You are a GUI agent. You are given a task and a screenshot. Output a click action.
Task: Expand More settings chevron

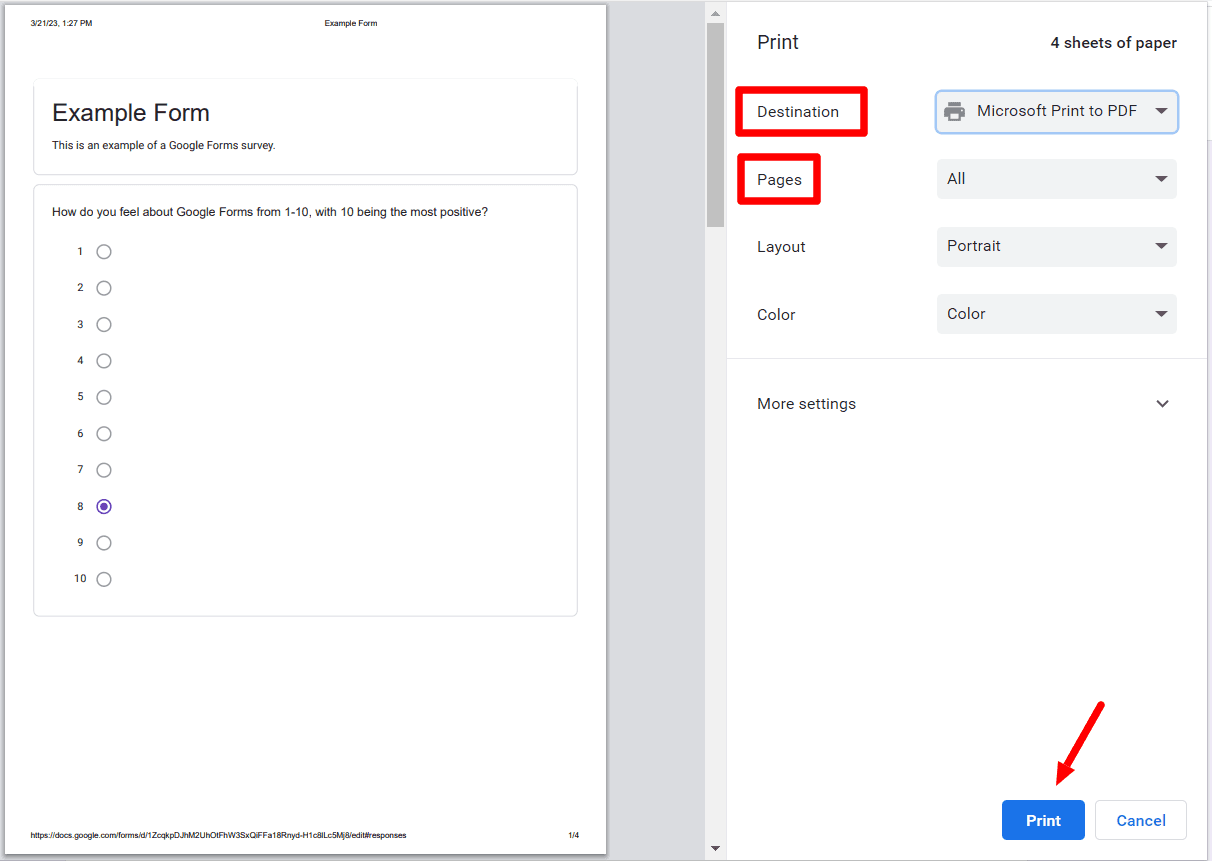1162,404
